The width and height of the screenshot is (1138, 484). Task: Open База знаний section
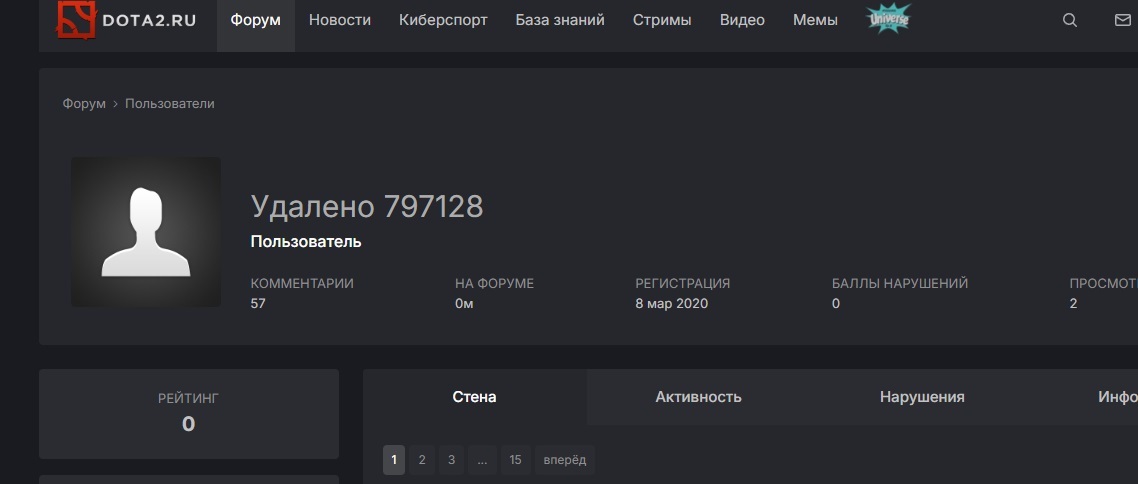(560, 20)
